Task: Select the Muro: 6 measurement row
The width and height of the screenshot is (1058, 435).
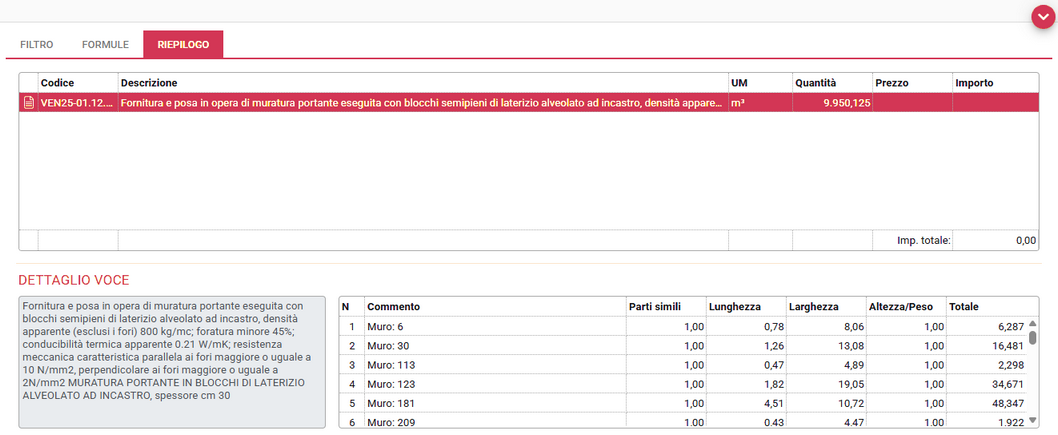Action: coord(494,327)
